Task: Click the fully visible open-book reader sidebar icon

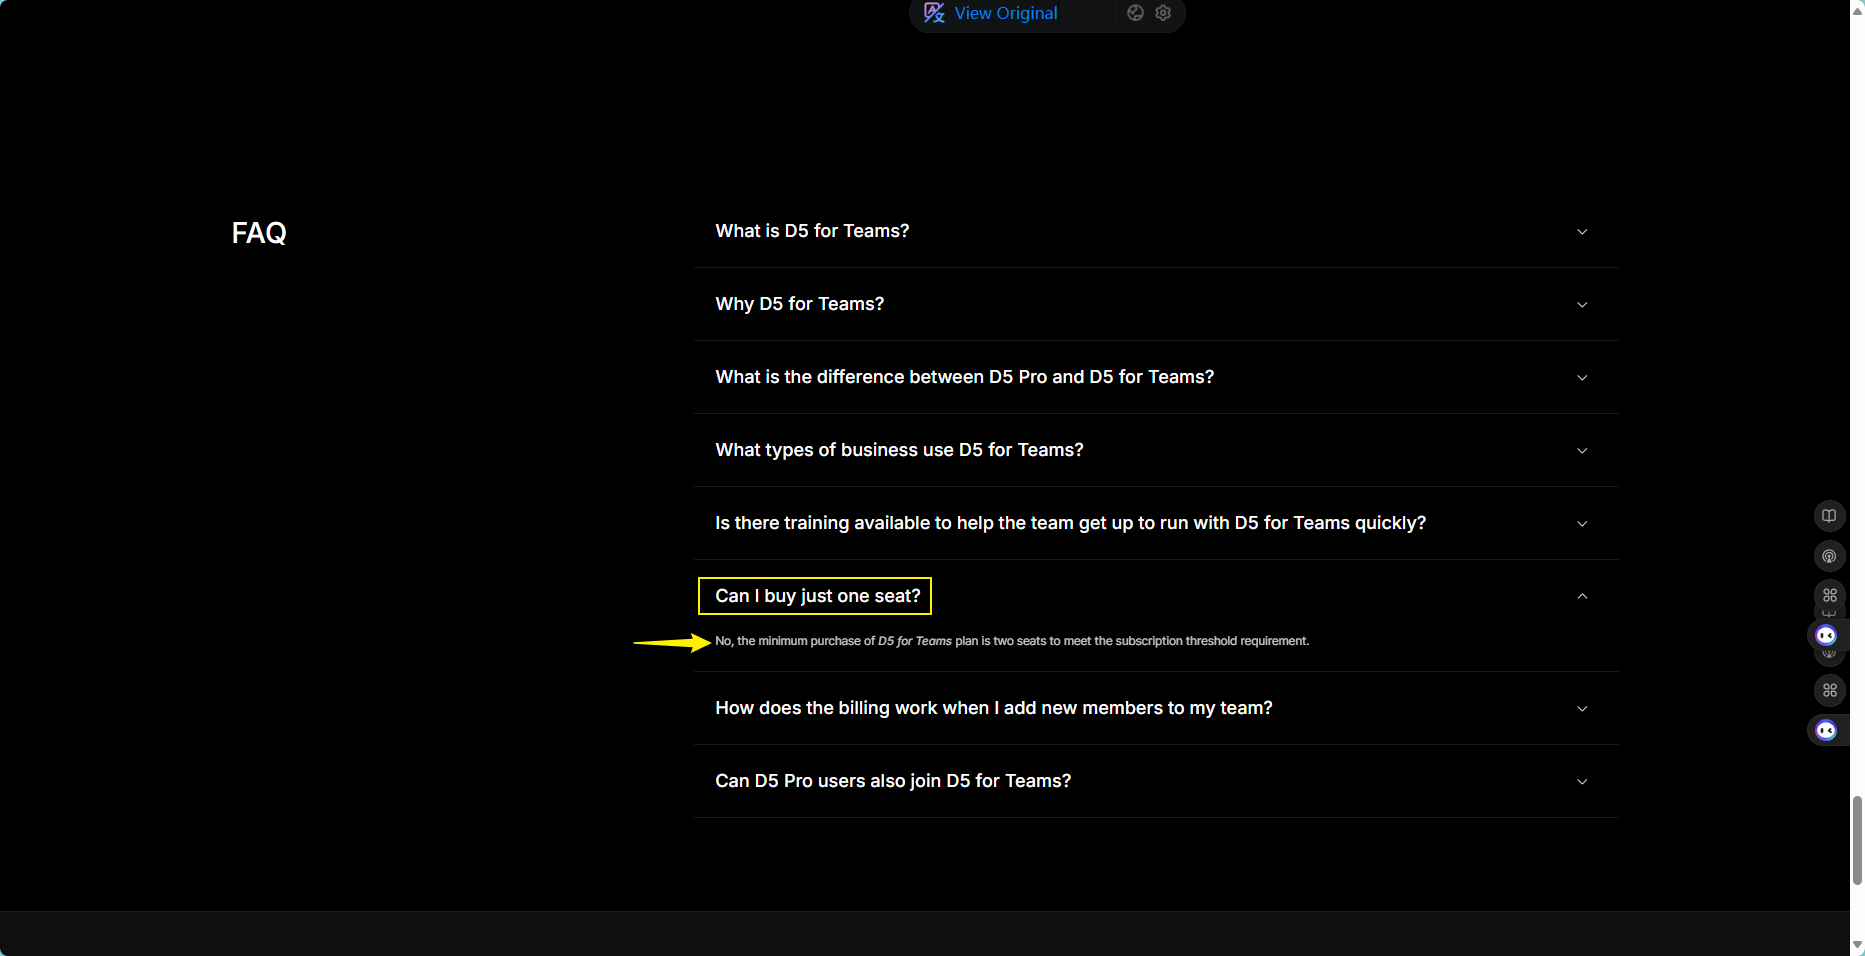Action: tap(1829, 516)
